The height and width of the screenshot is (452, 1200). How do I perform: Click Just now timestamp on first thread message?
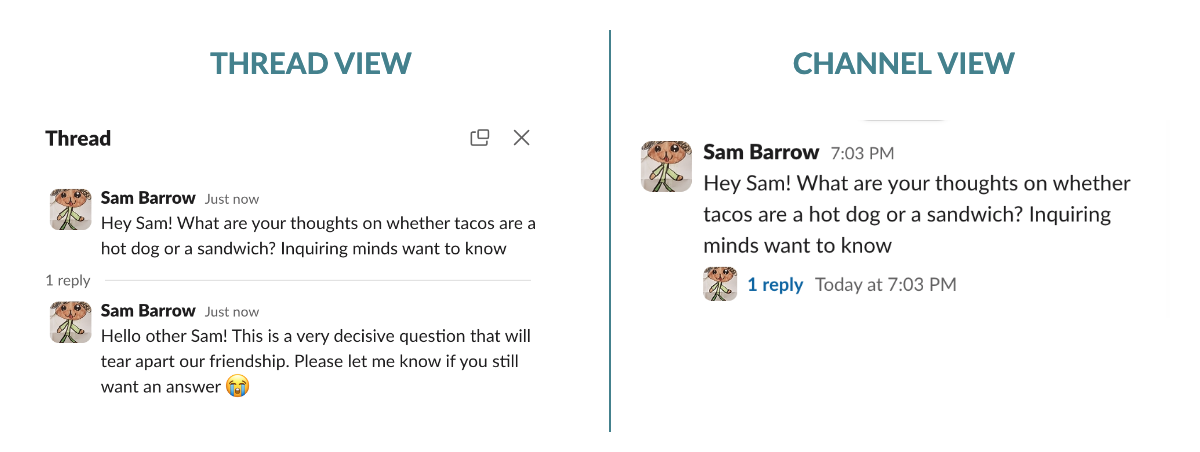point(232,199)
